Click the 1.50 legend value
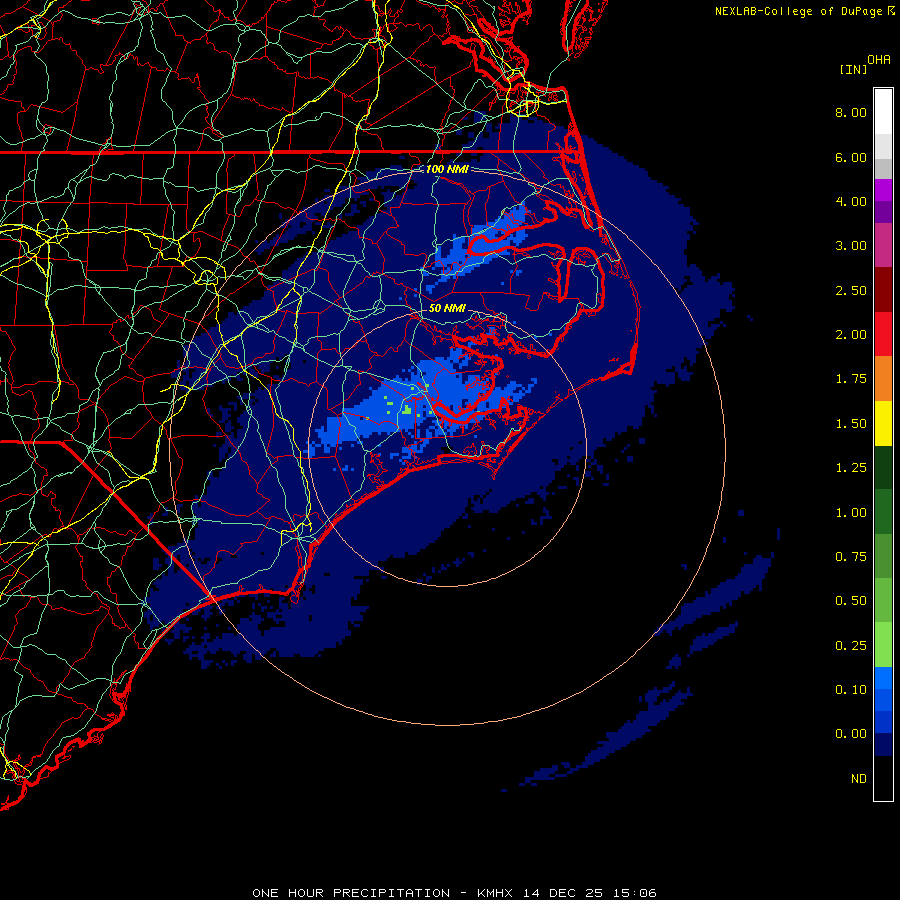The image size is (900, 900). click(851, 424)
